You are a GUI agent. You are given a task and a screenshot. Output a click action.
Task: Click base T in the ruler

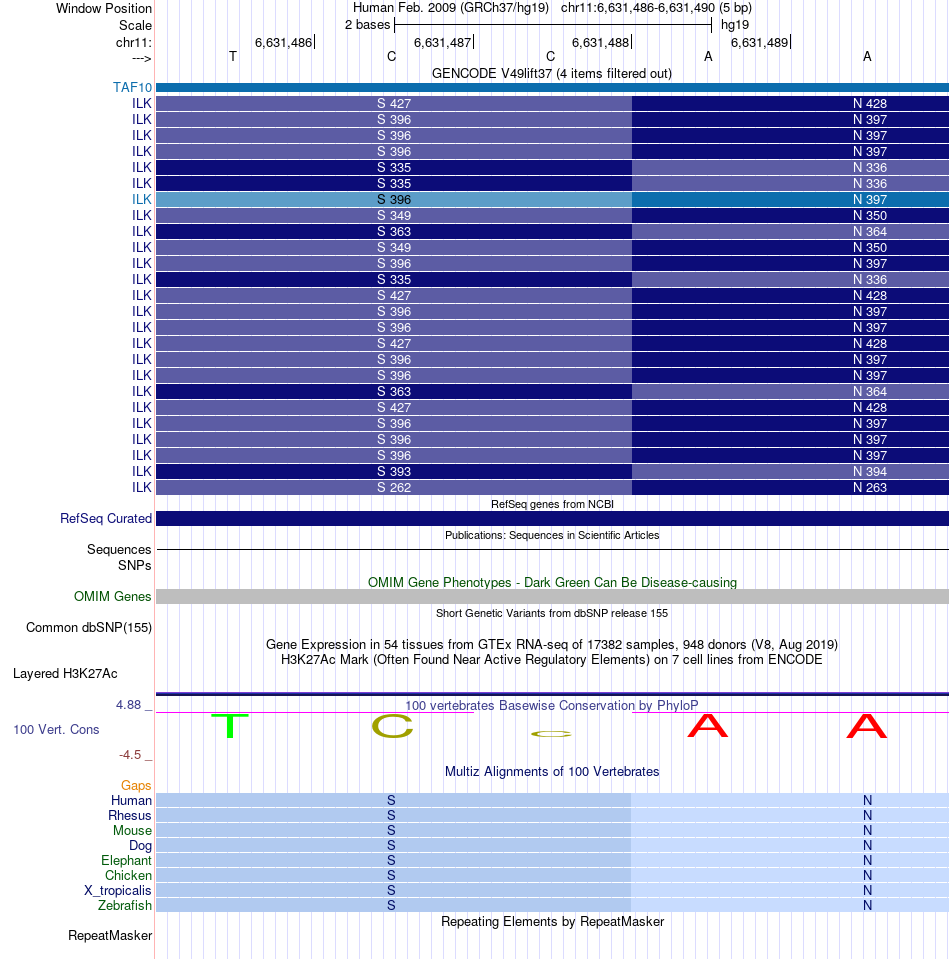coord(232,56)
